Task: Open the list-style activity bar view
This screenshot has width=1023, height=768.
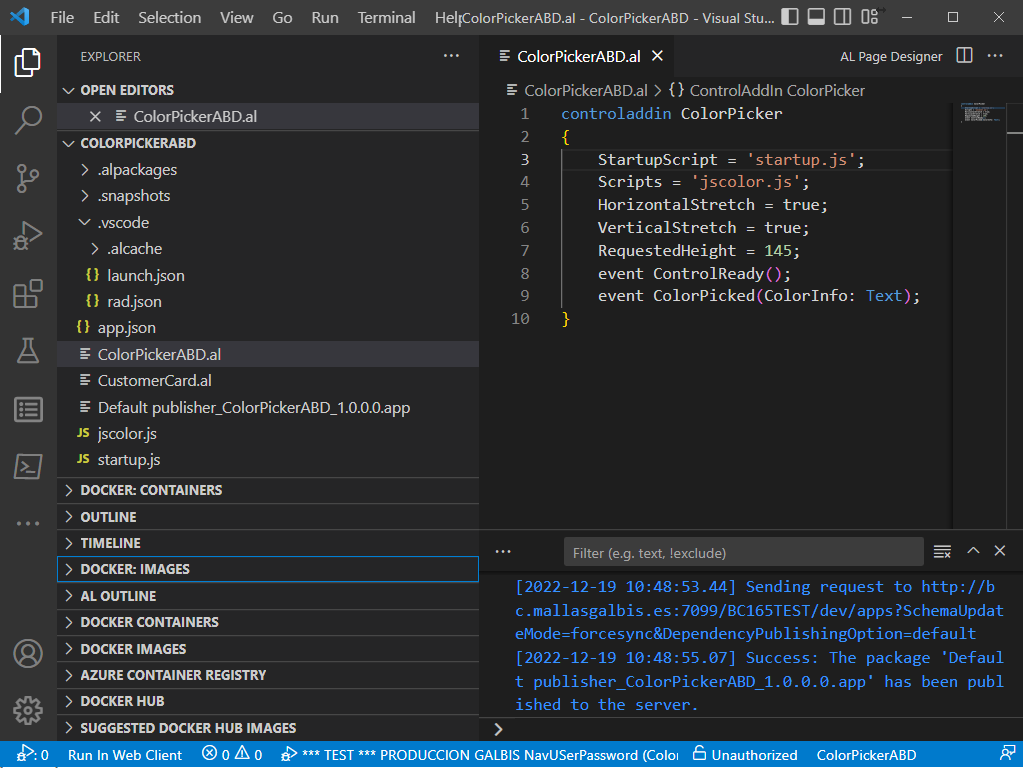Action: 27,409
